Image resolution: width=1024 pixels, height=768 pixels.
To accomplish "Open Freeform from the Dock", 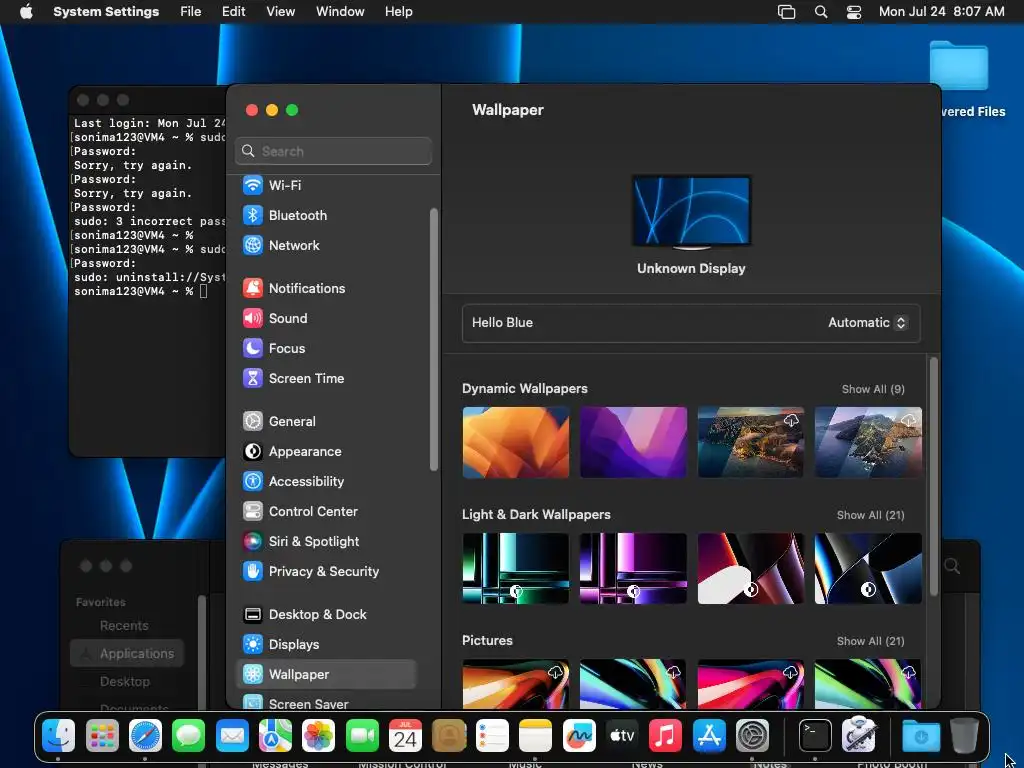I will coord(579,736).
